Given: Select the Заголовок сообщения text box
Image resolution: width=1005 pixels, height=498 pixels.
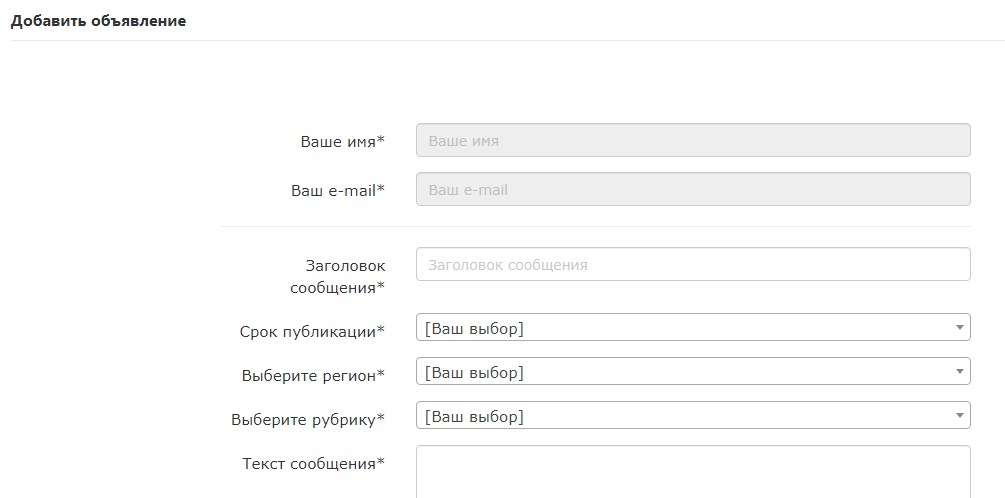Looking at the screenshot, I should tap(693, 264).
